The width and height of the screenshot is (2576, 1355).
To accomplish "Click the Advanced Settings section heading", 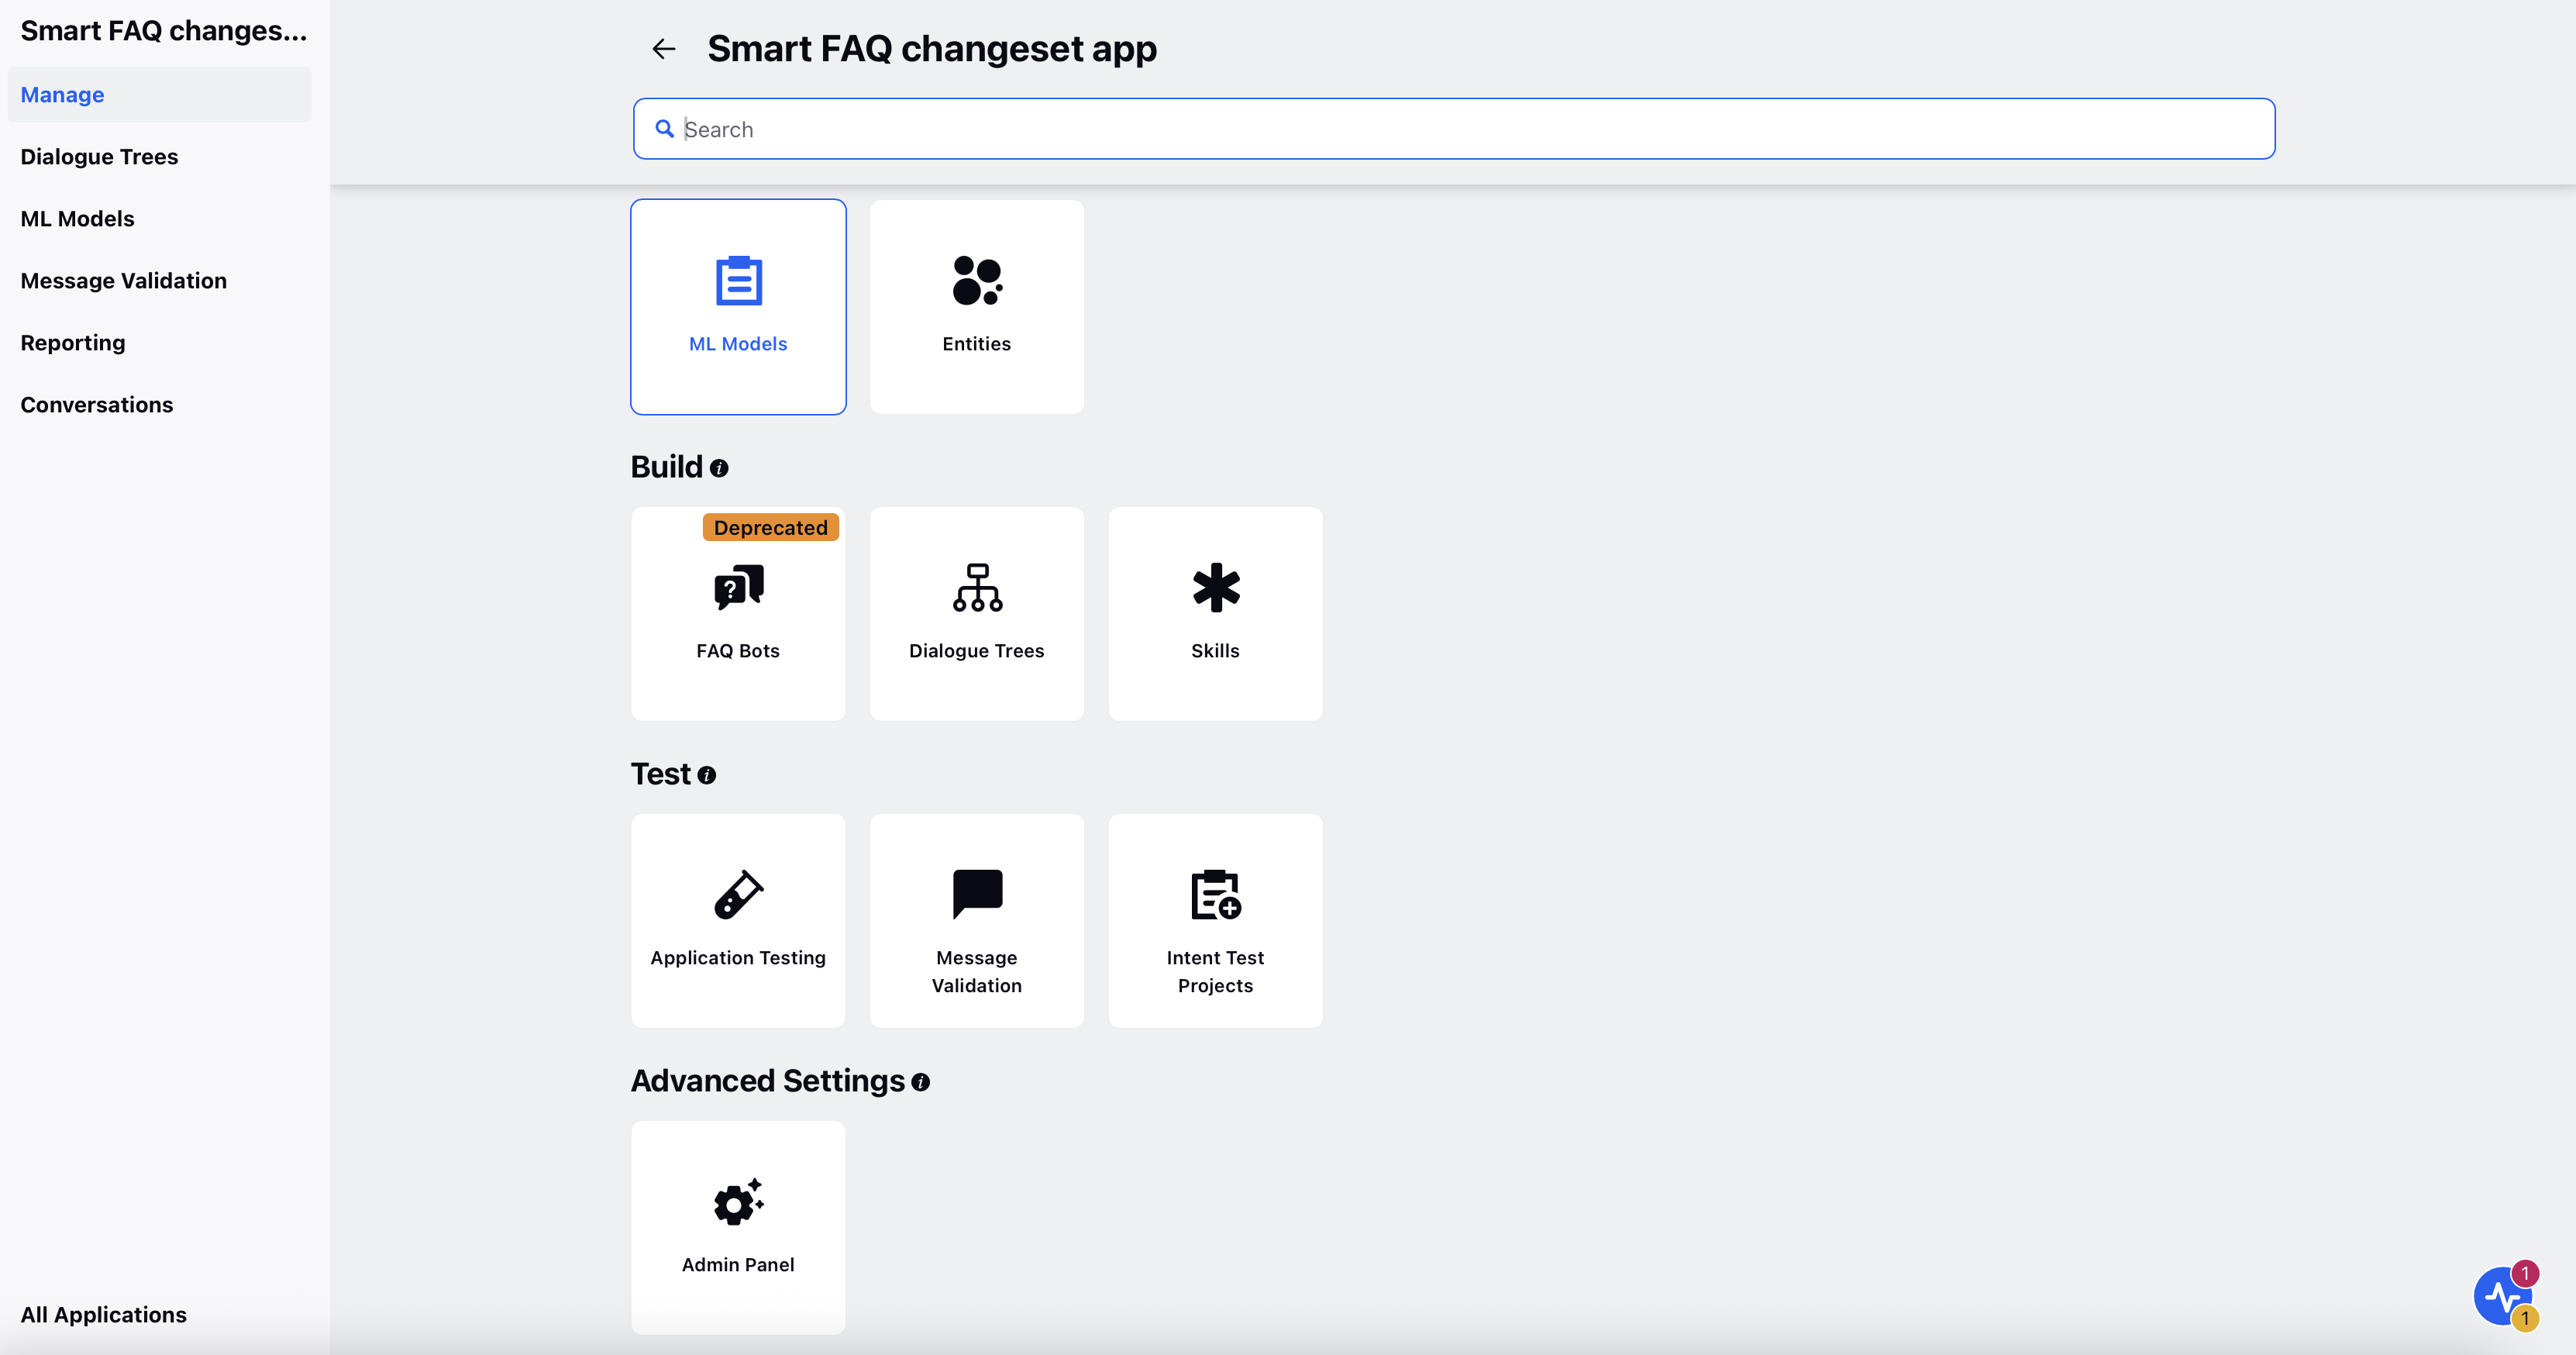I will click(x=768, y=1081).
